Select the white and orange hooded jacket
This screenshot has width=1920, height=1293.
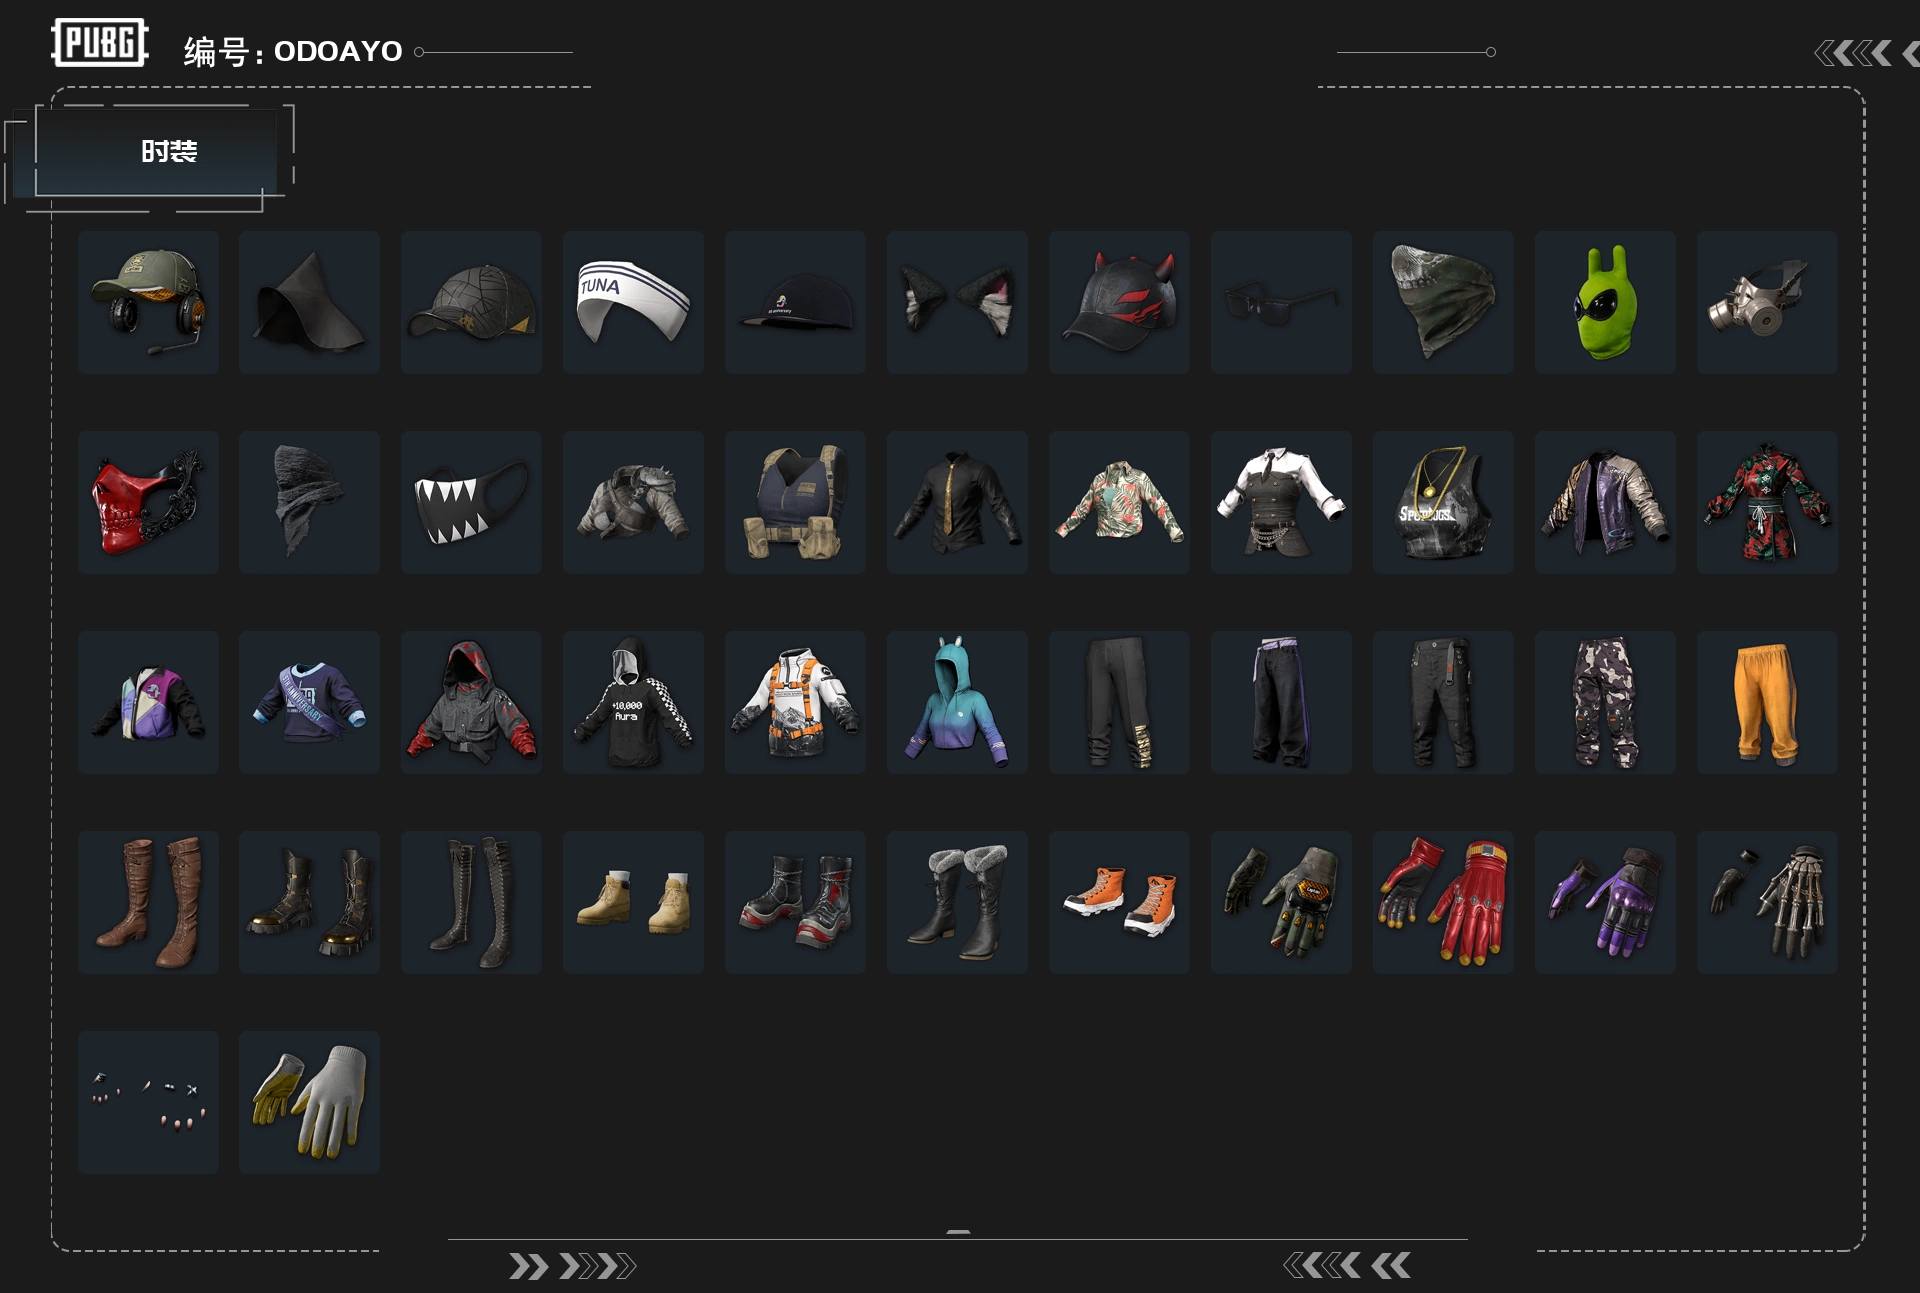796,702
